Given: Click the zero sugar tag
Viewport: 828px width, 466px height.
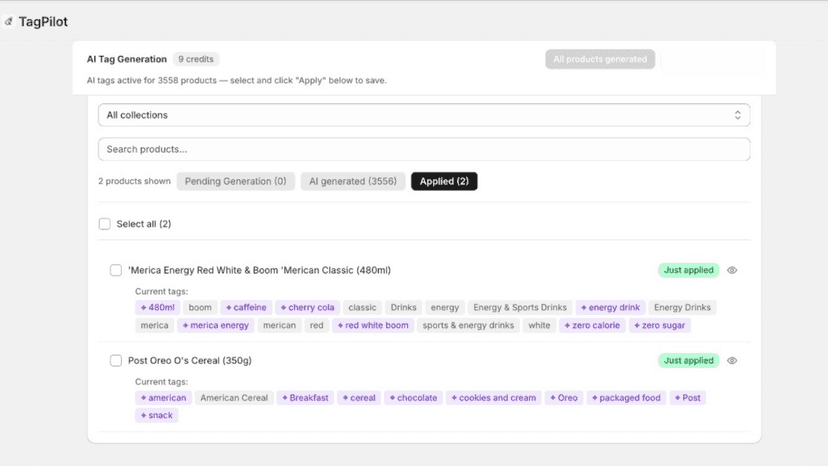Looking at the screenshot, I should click(660, 325).
